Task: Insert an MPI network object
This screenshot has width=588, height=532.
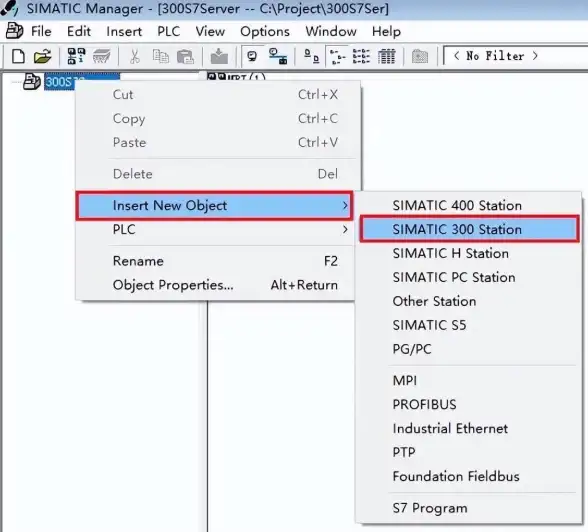Action: [x=469, y=381]
